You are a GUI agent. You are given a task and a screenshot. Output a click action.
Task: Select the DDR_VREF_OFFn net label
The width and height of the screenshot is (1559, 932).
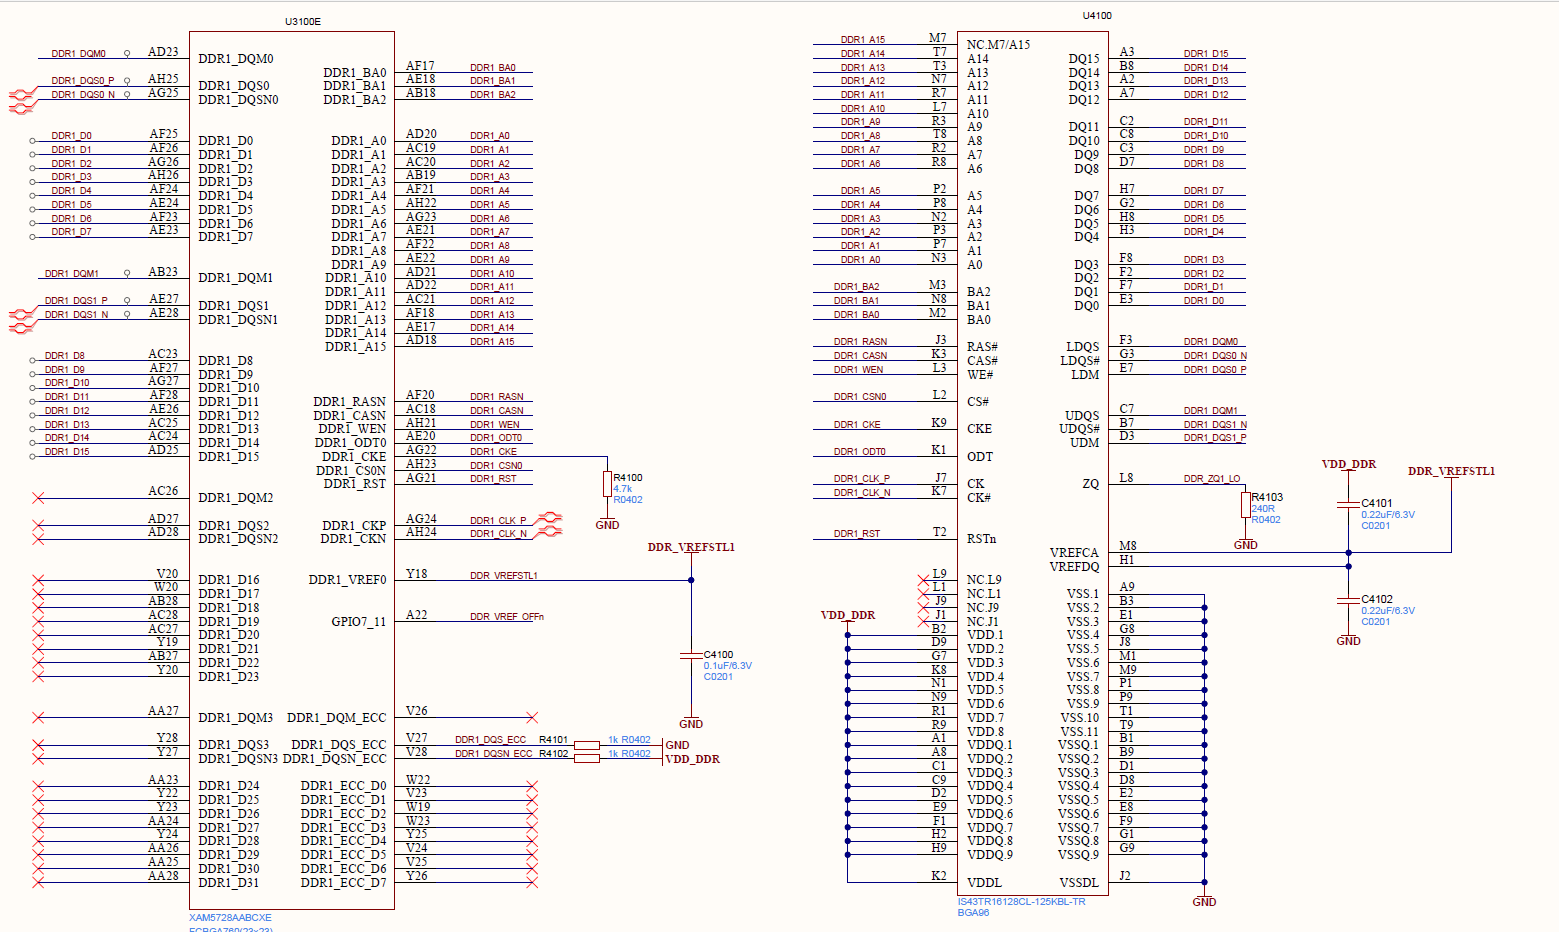point(507,616)
